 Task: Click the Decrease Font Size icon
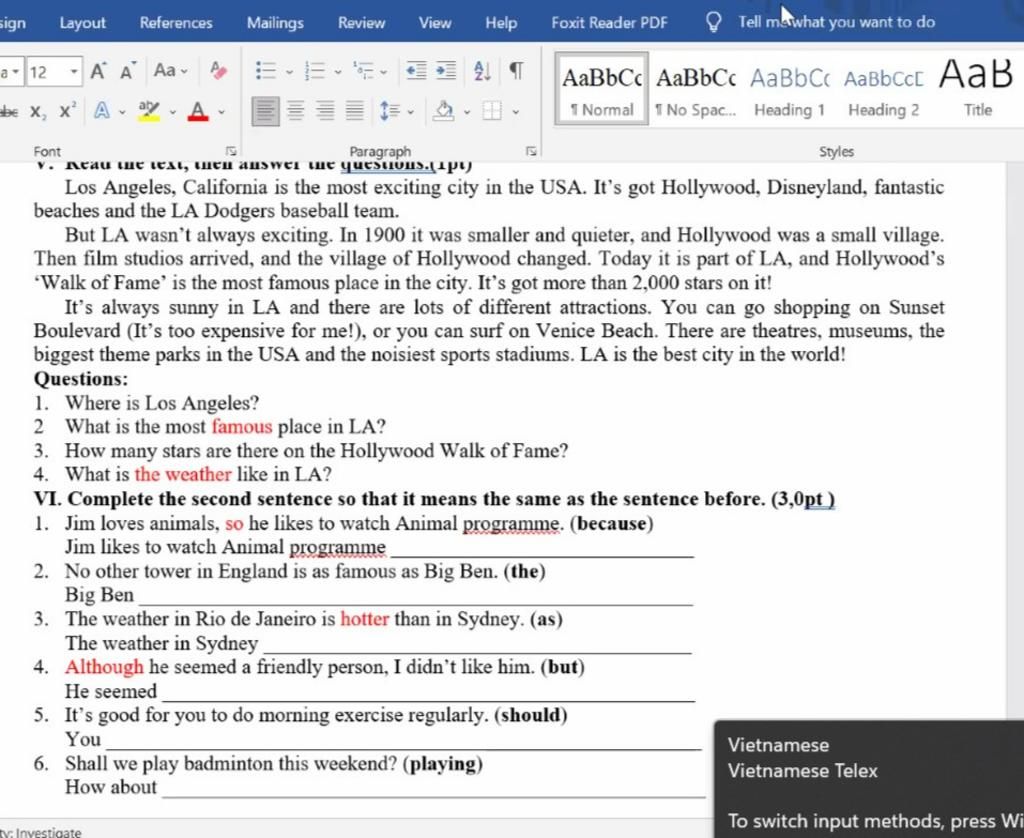pos(127,71)
